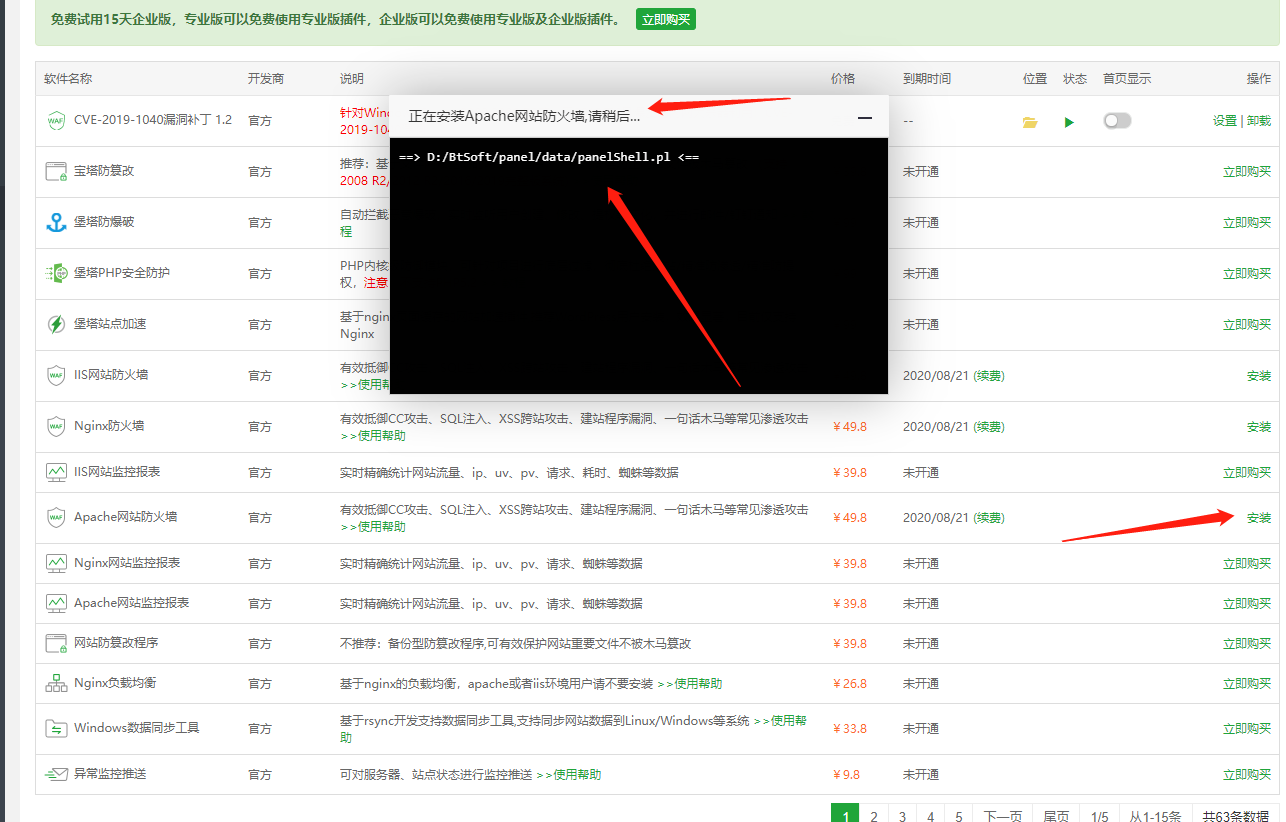Click the 堡塔防爆破 anchor icon
The width and height of the screenshot is (1286, 822).
(x=56, y=222)
